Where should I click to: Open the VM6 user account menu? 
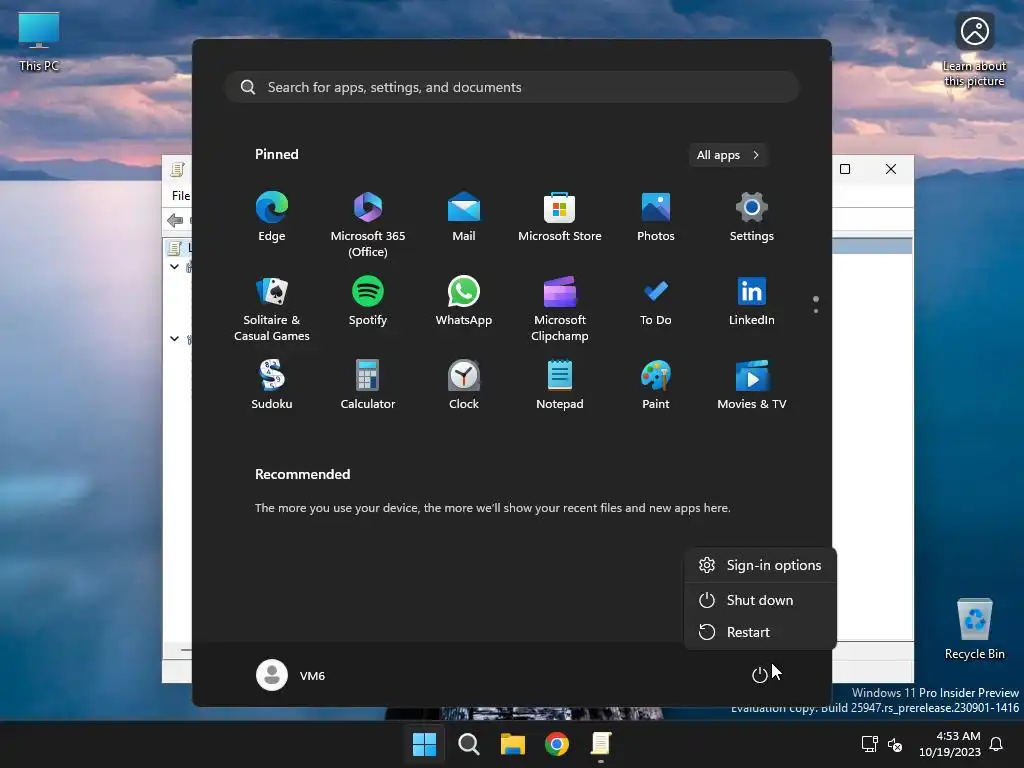click(291, 675)
